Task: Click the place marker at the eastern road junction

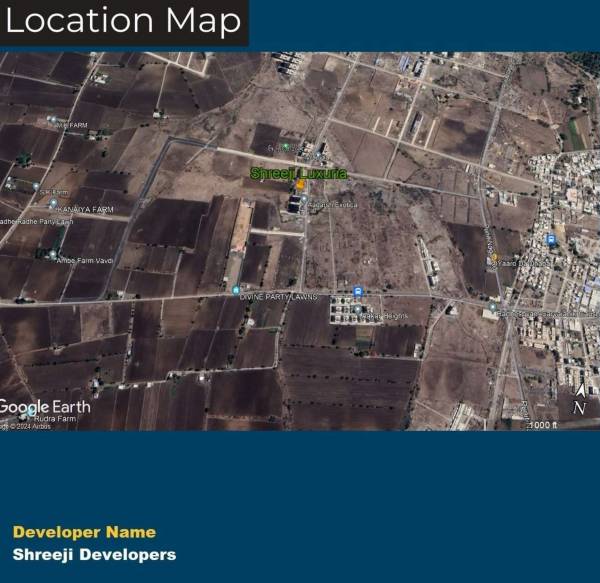Action: (x=493, y=307)
